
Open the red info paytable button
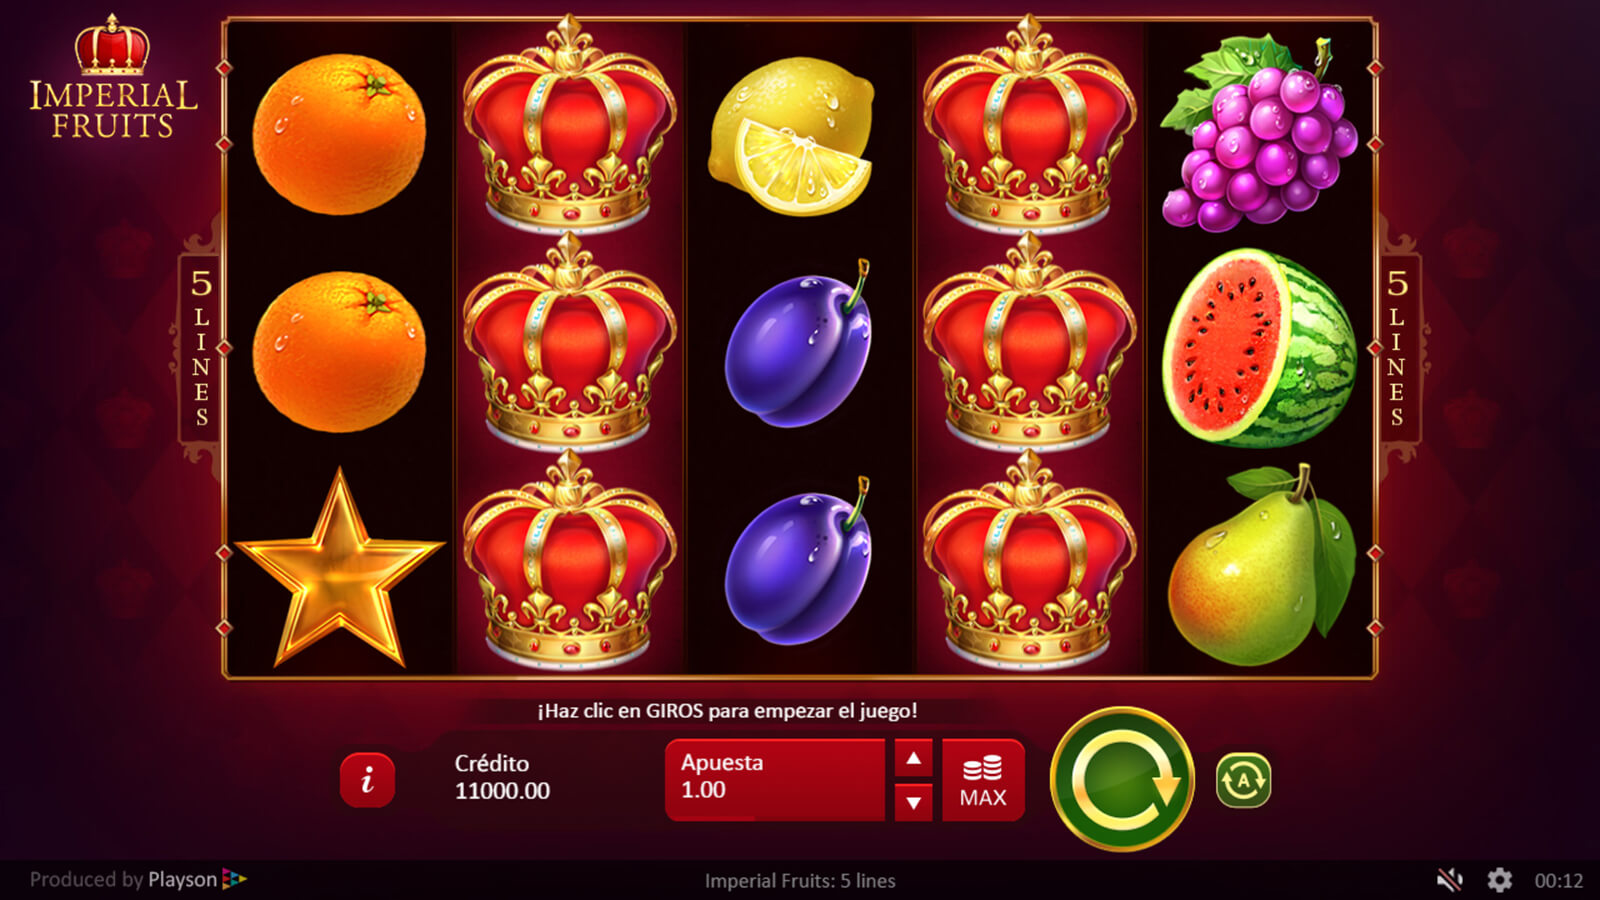tap(367, 780)
